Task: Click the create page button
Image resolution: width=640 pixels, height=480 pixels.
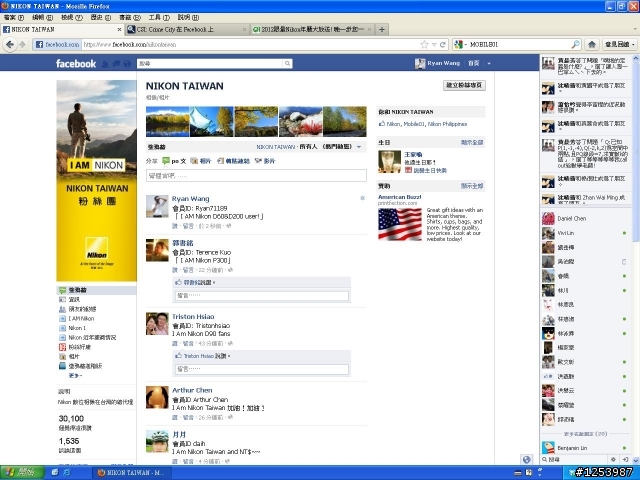Action: pyautogui.click(x=464, y=85)
